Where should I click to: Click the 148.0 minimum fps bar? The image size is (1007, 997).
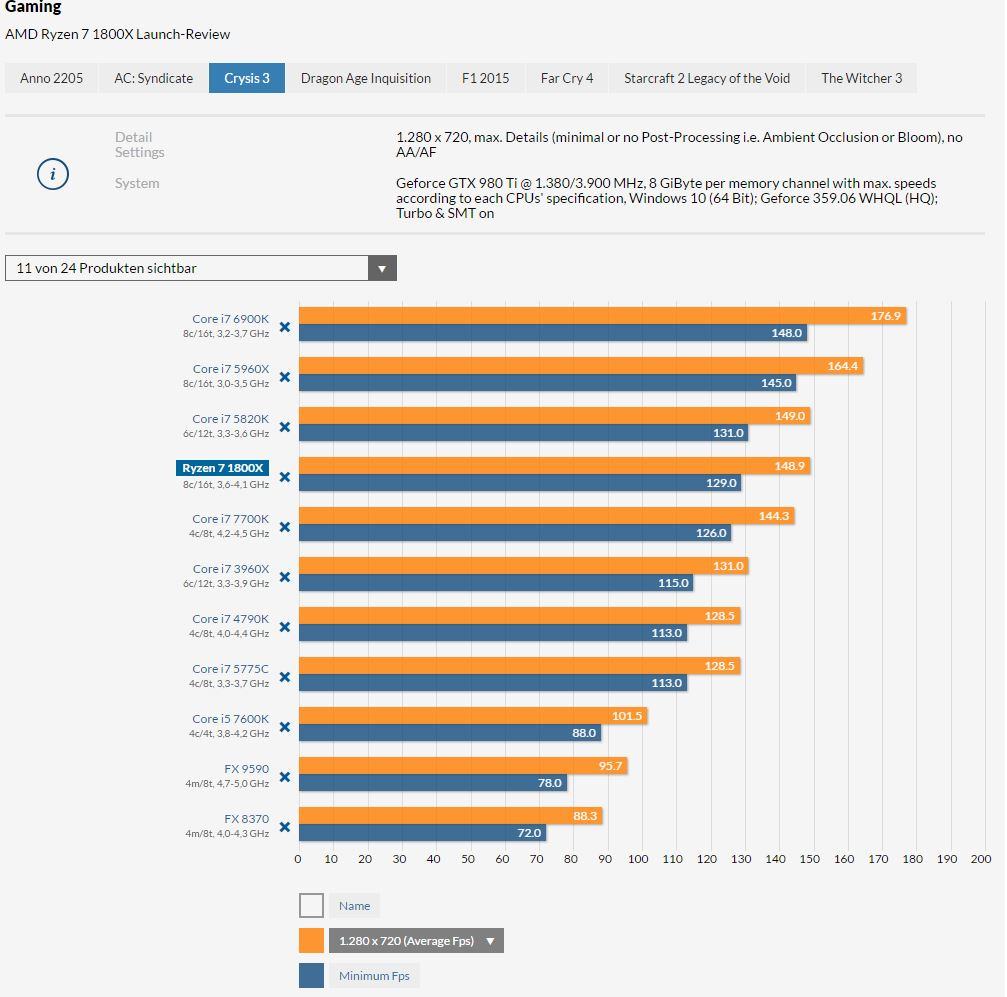point(553,333)
